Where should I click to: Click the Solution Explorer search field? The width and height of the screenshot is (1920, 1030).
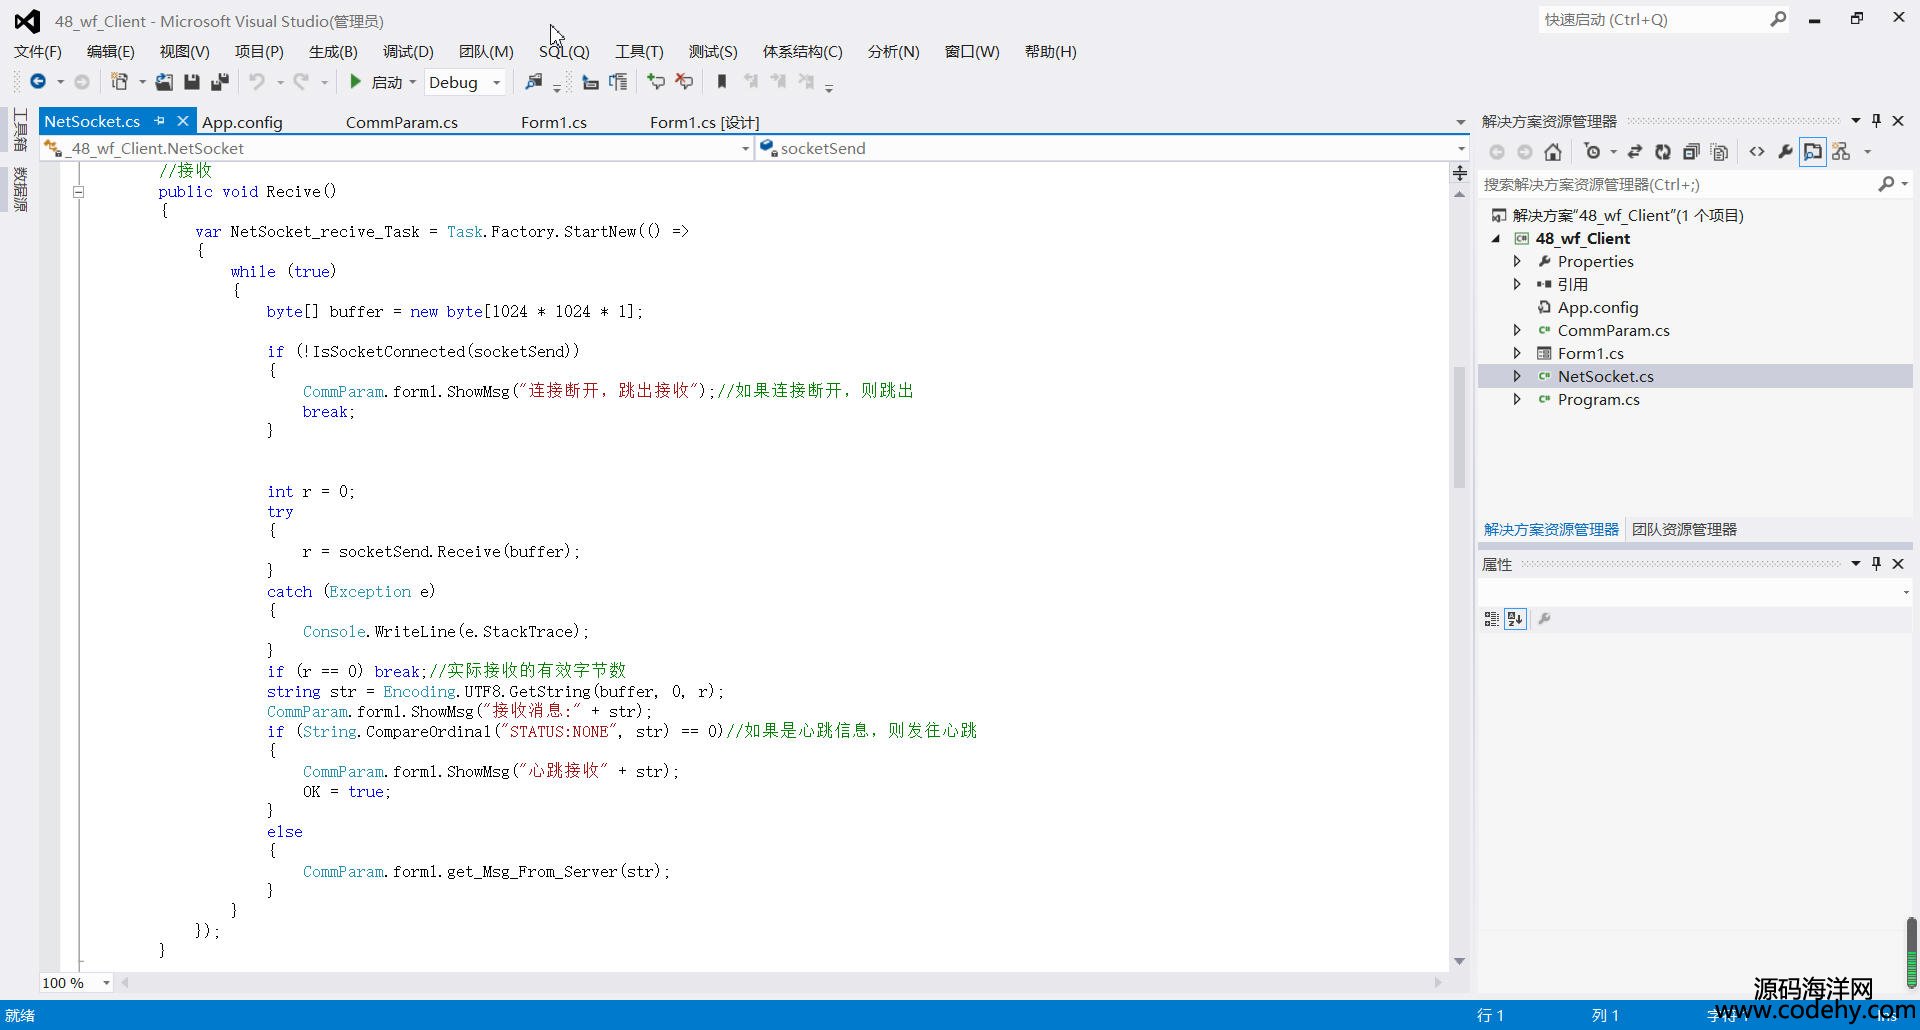coord(1695,184)
